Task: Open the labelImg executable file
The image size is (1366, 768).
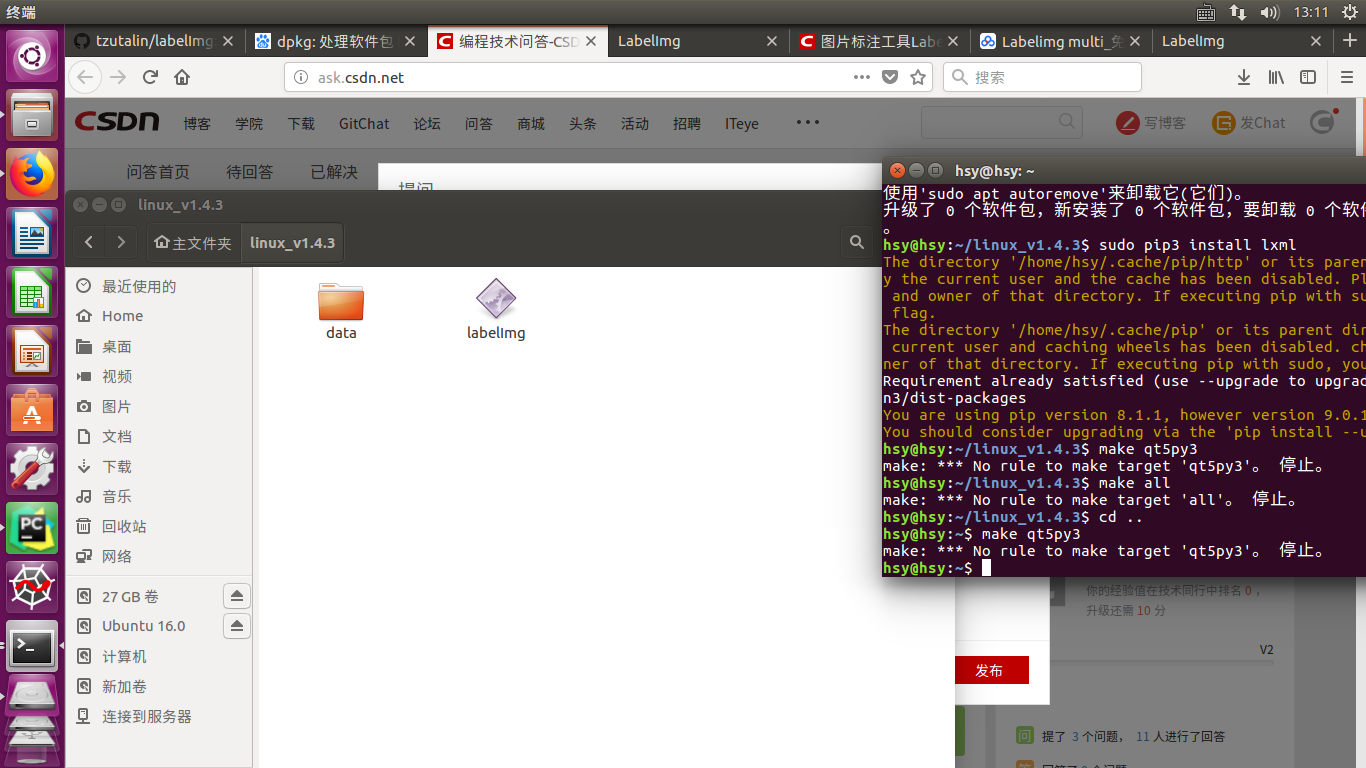Action: (x=496, y=311)
